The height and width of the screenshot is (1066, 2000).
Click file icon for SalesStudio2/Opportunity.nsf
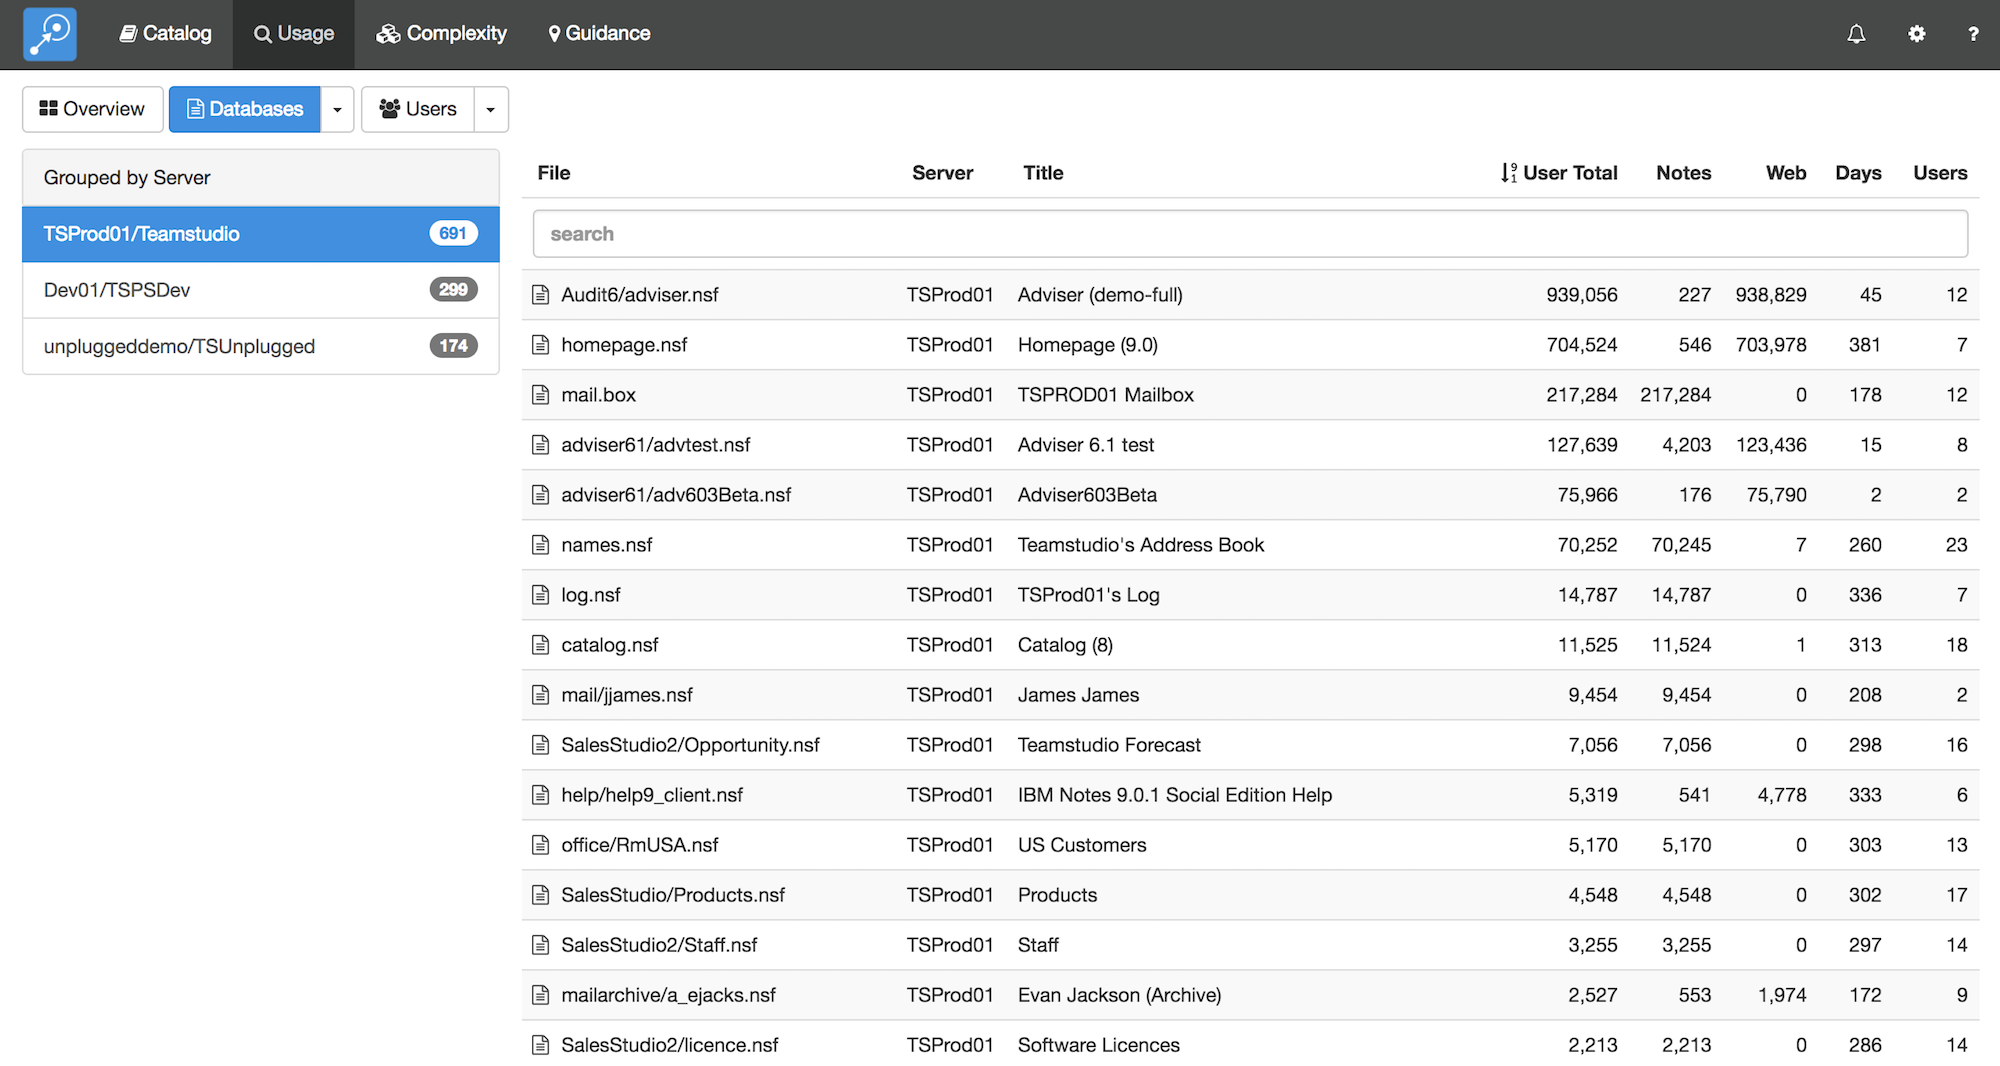pos(541,745)
